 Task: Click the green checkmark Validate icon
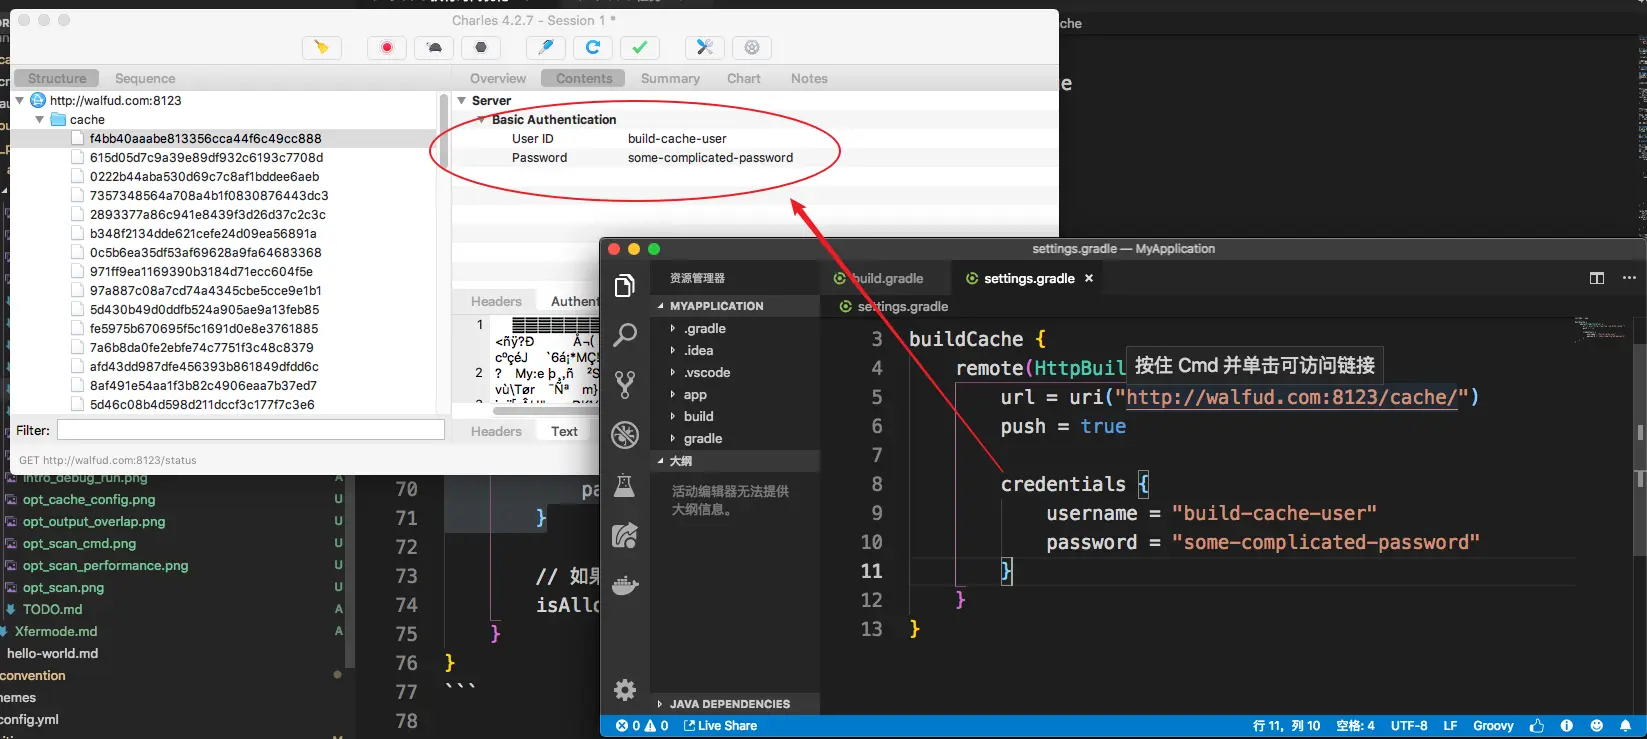coord(640,47)
